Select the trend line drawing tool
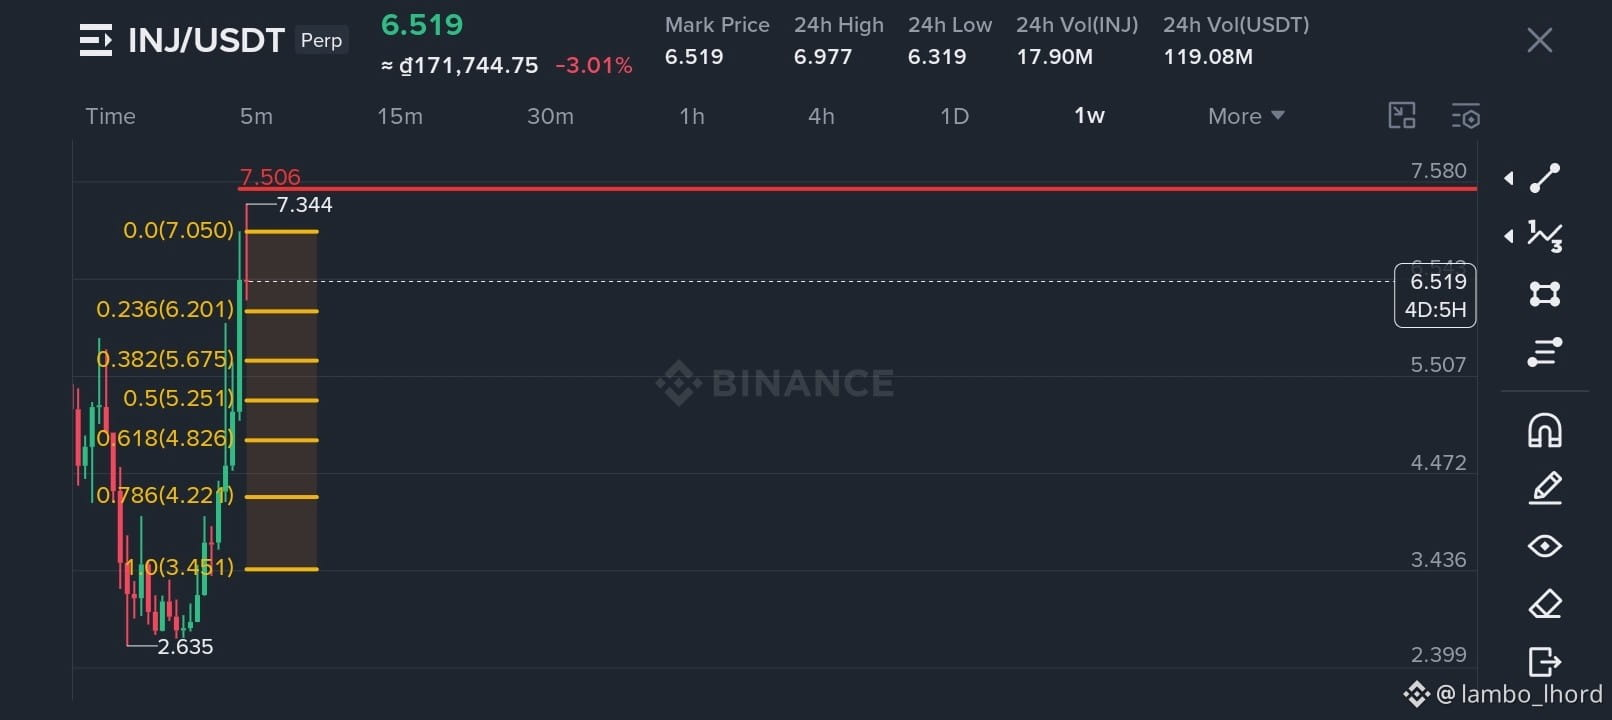Viewport: 1612px width, 720px height. (x=1545, y=178)
